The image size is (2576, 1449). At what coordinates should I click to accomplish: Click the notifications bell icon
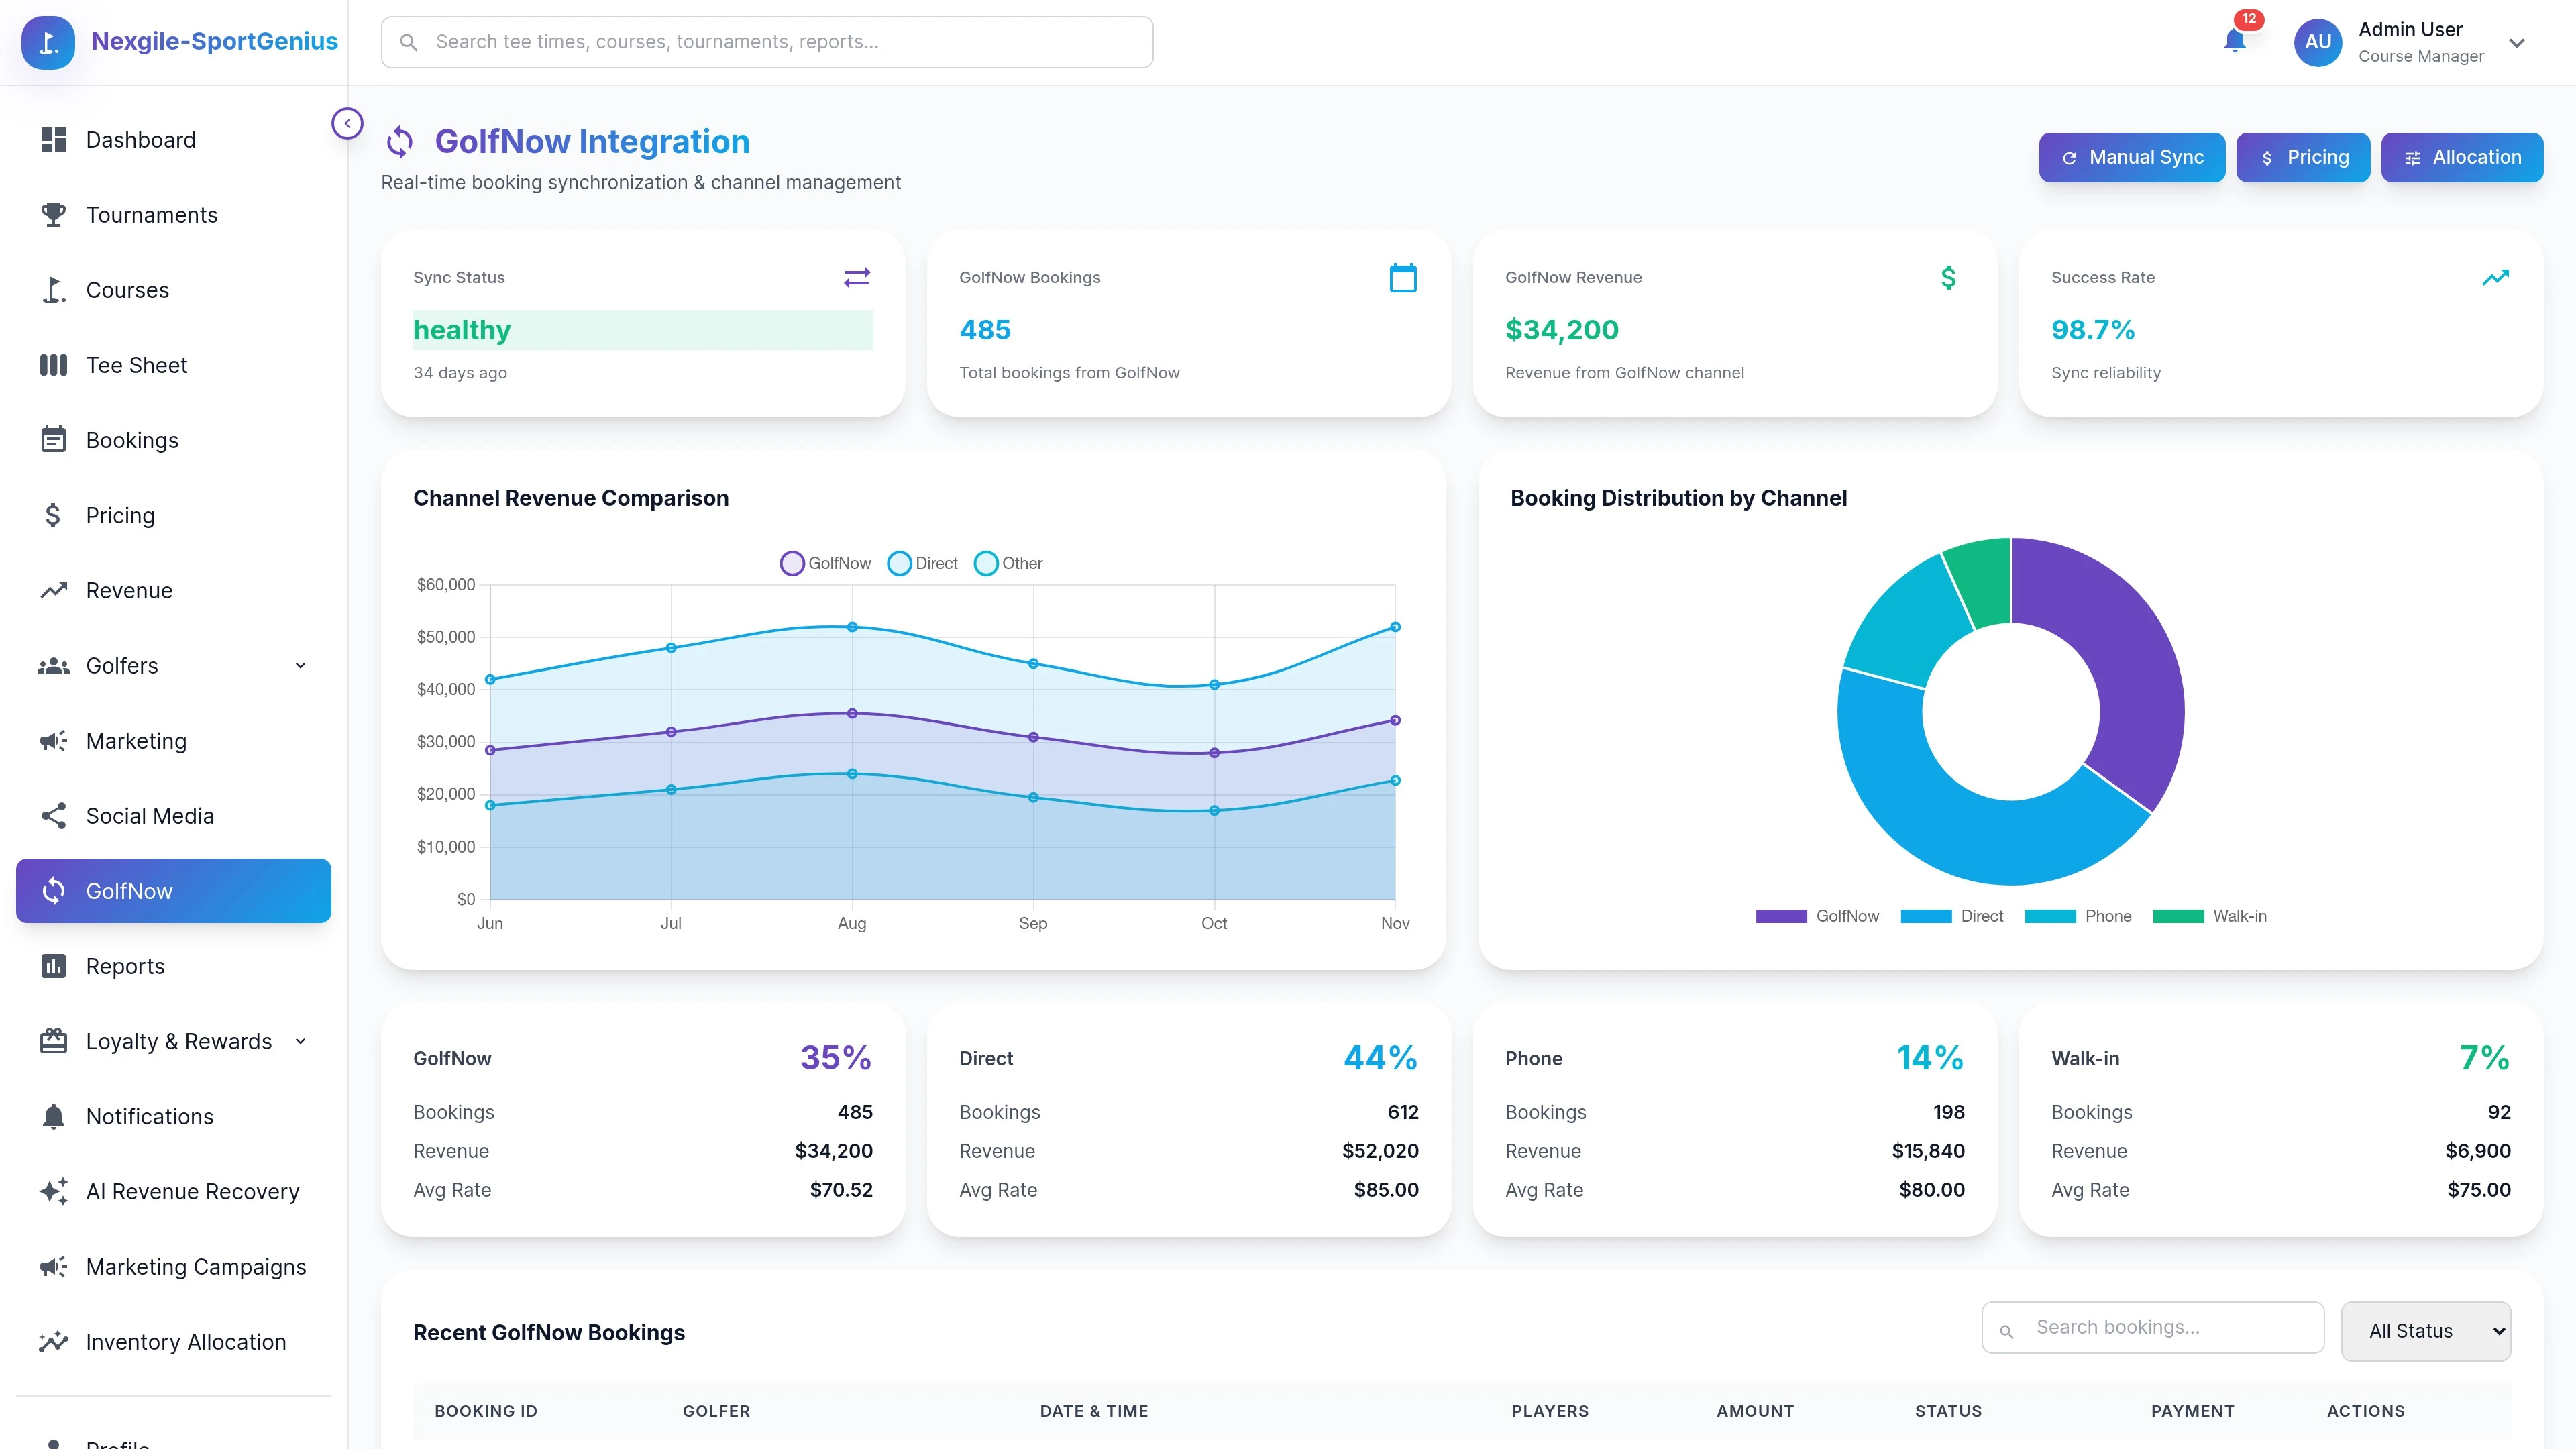[2234, 41]
